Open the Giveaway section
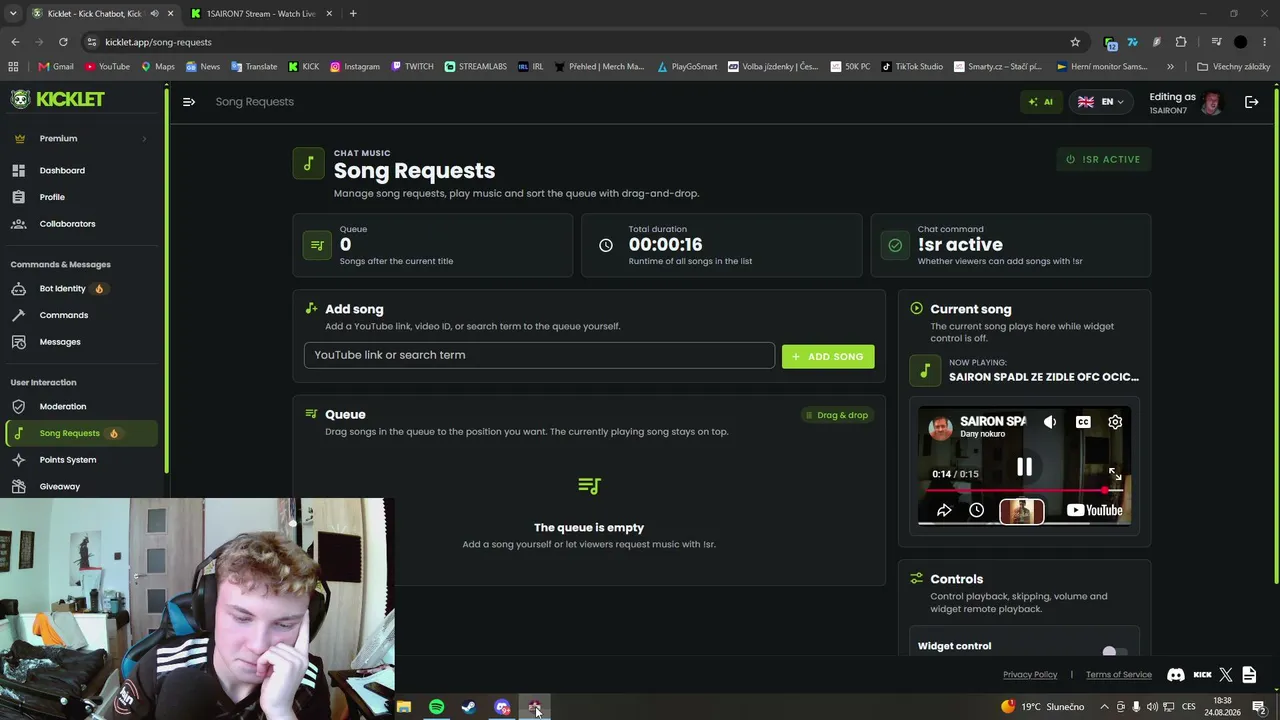The image size is (1280, 720). pyautogui.click(x=80, y=487)
